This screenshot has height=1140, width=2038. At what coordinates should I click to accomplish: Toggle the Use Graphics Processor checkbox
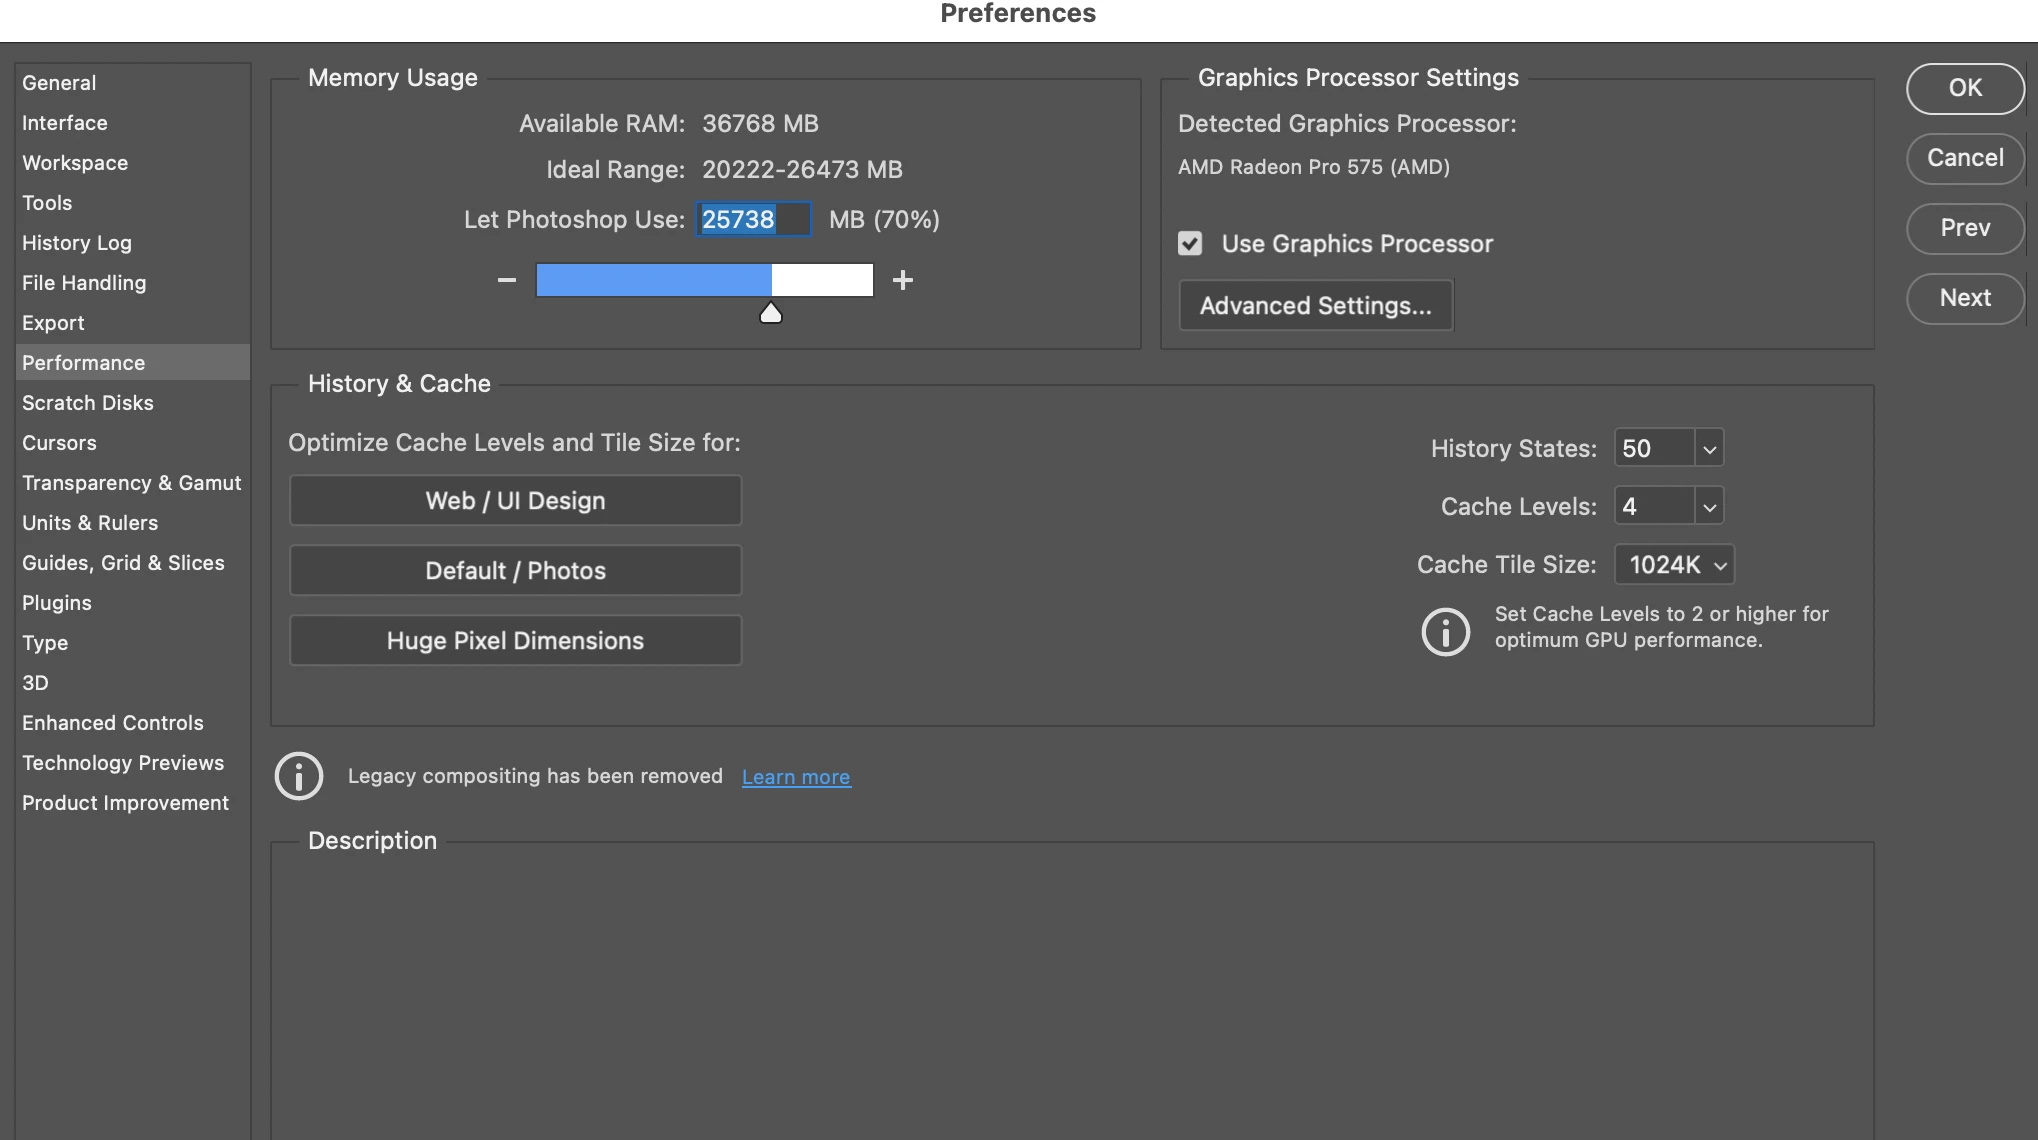[1190, 243]
